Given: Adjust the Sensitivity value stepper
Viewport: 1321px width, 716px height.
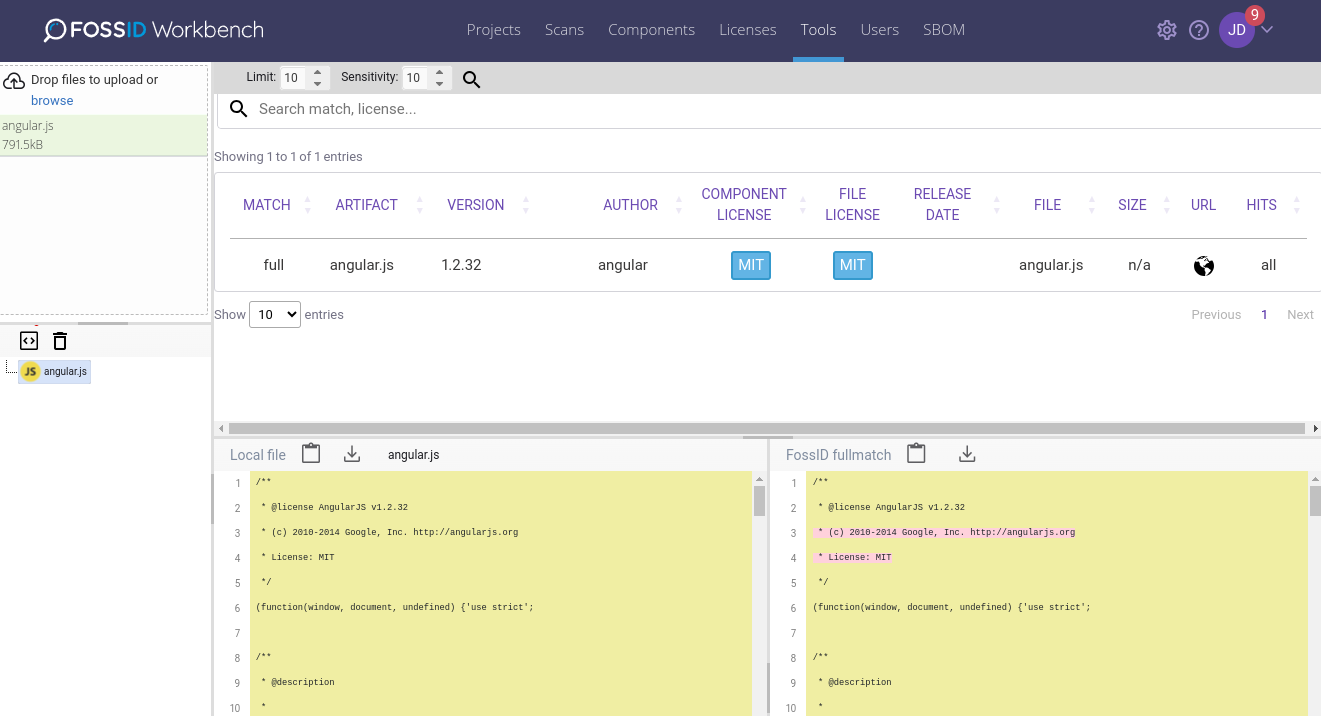Looking at the screenshot, I should click(x=440, y=77).
